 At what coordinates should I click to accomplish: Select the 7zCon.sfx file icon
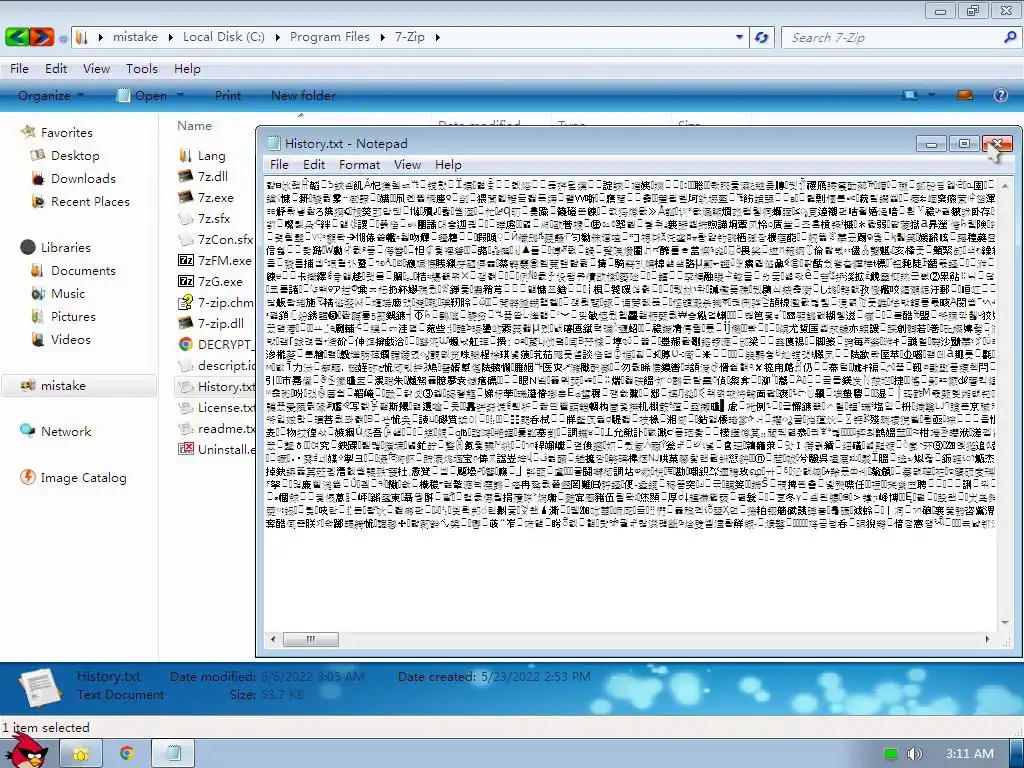(x=185, y=239)
